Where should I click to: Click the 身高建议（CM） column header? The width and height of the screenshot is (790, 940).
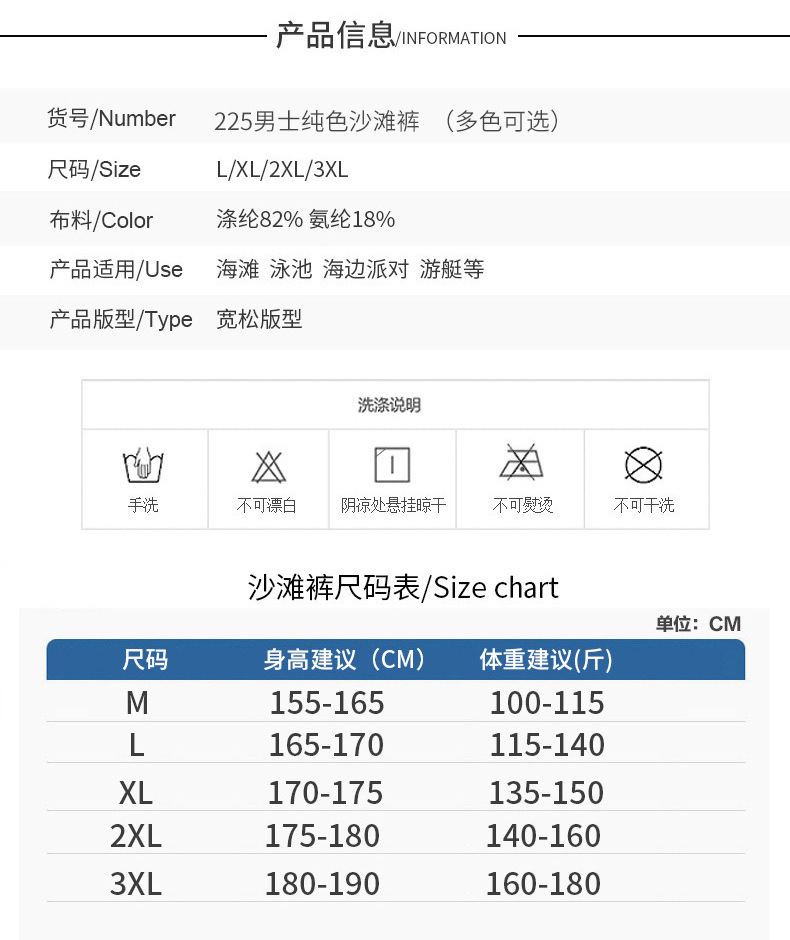[x=345, y=660]
